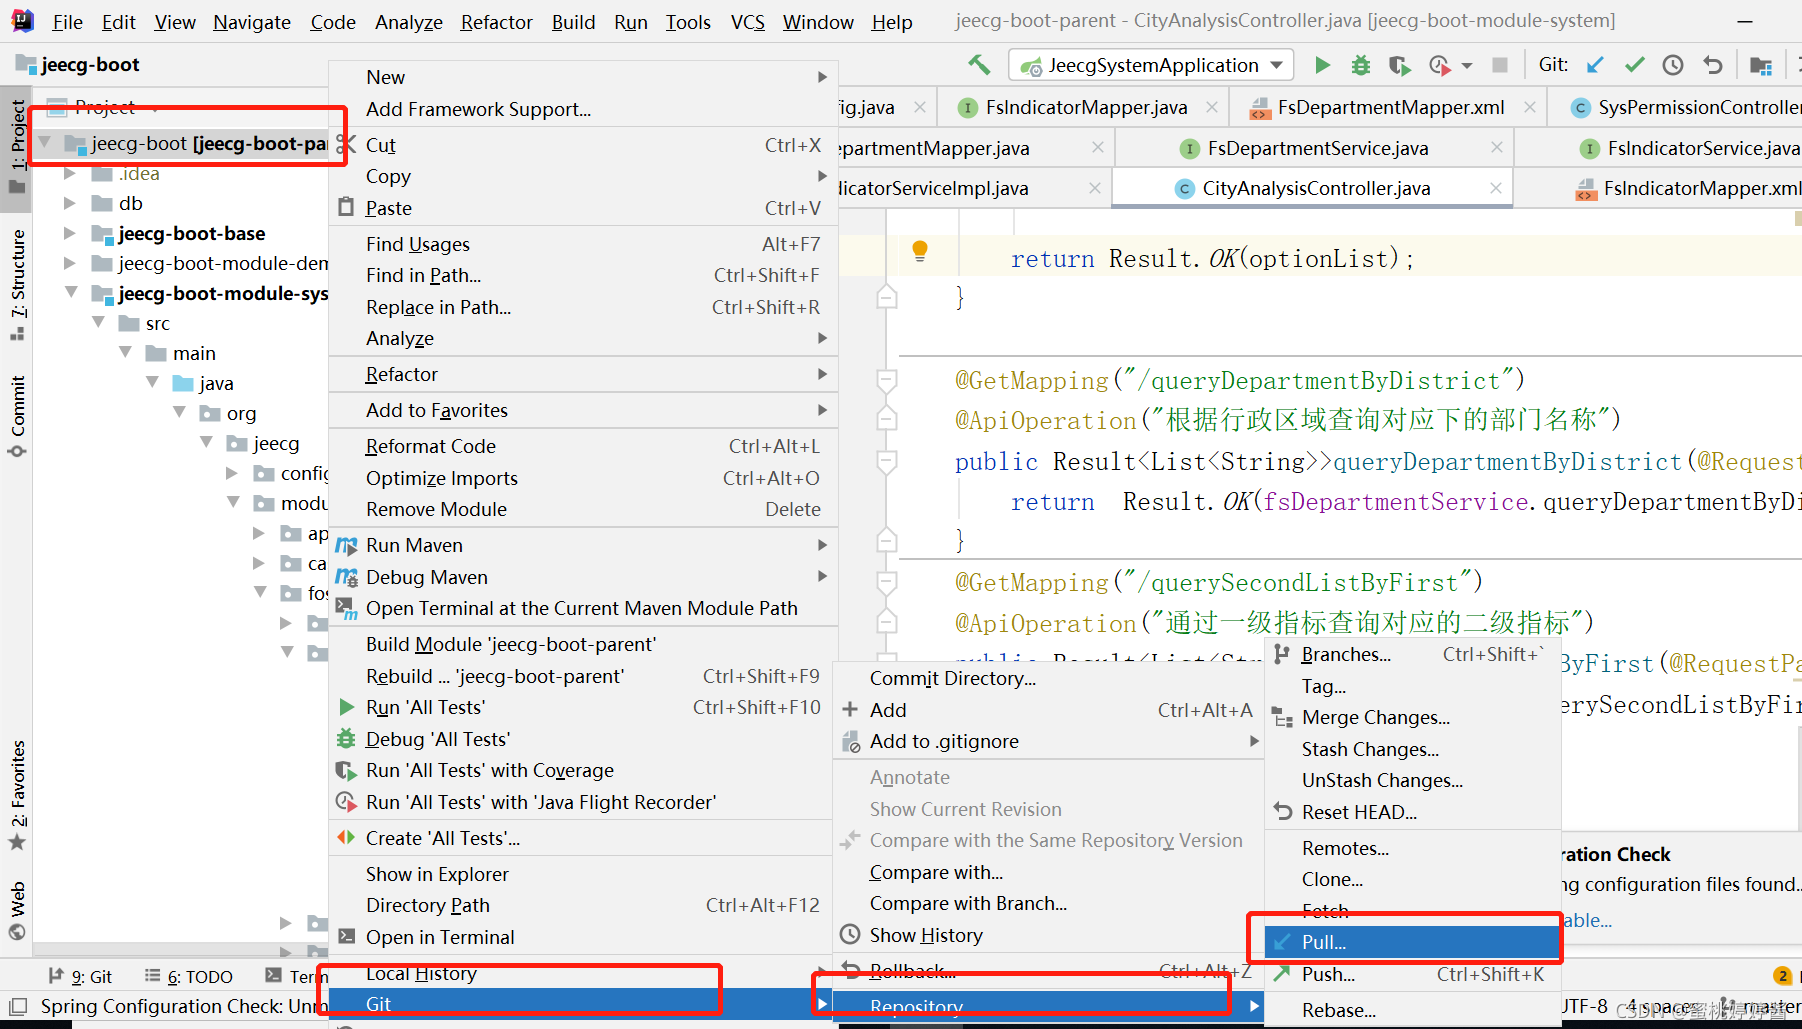Click the Git rollback undo icon
The width and height of the screenshot is (1802, 1029).
tap(1713, 65)
